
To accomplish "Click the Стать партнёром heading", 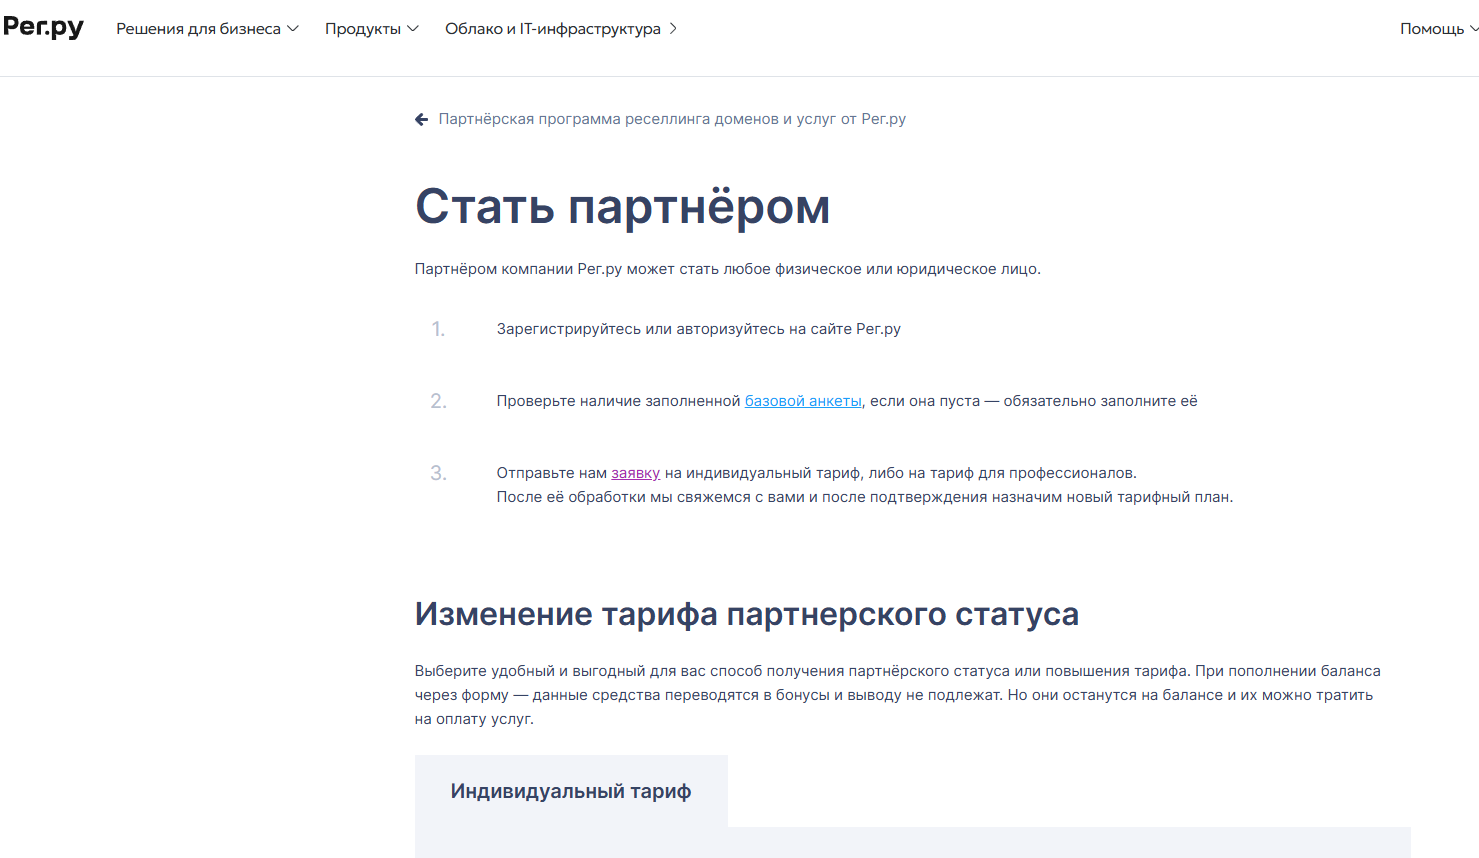I will [x=622, y=207].
